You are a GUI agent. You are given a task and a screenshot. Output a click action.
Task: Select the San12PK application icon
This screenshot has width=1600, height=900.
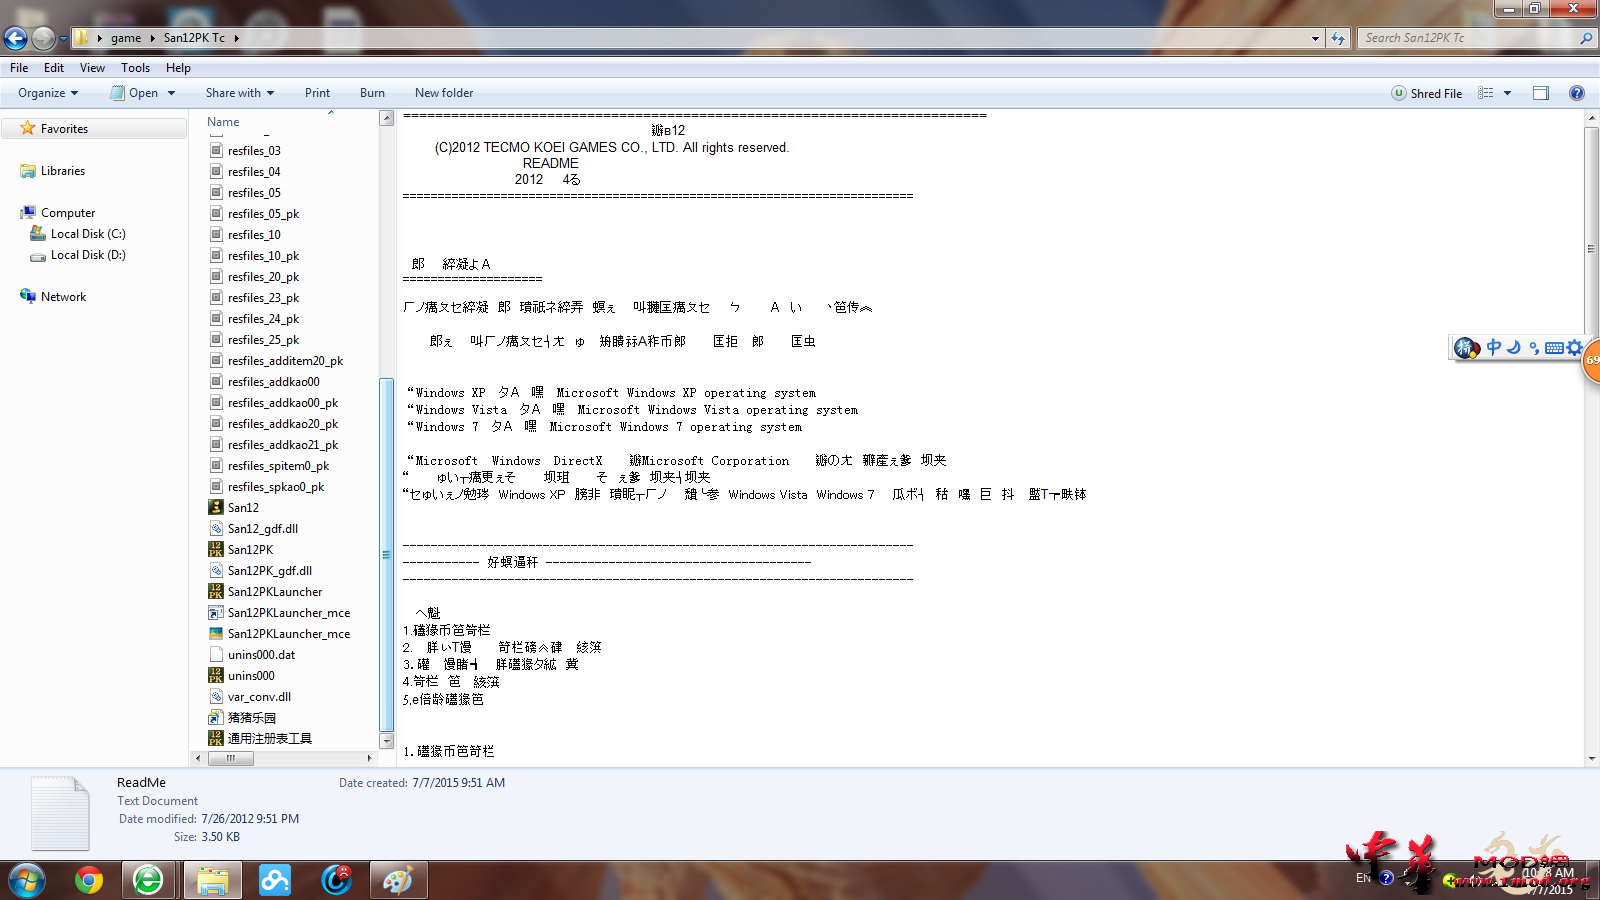[x=216, y=550]
